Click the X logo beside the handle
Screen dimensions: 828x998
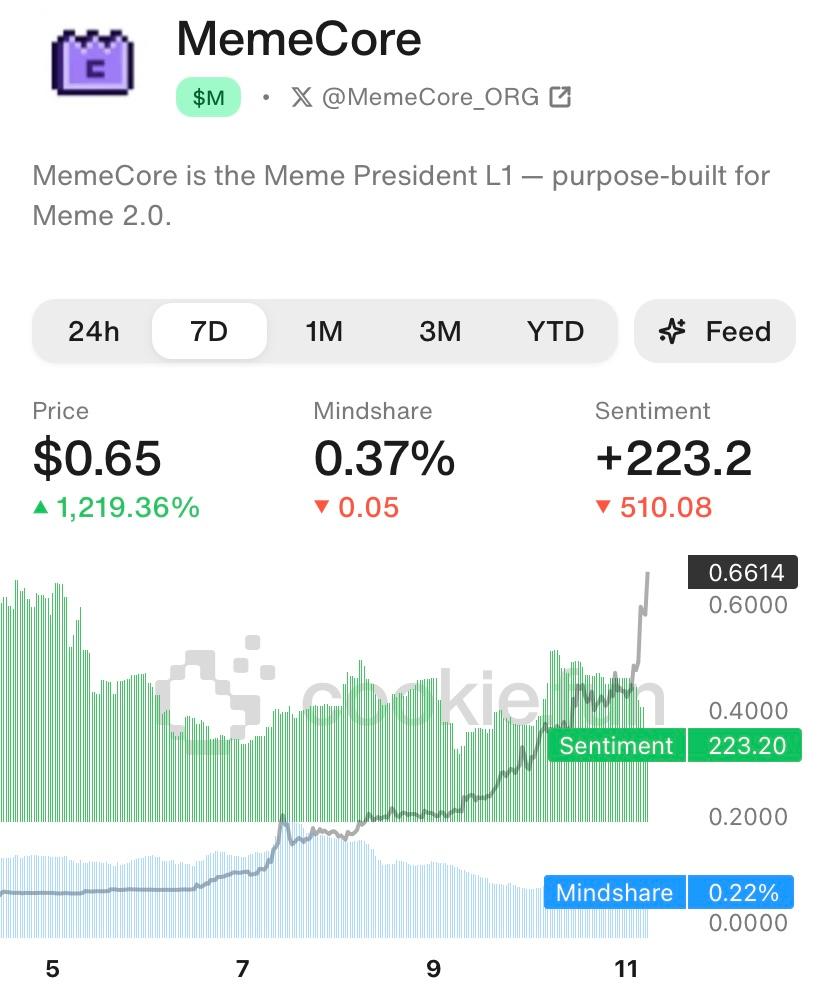(x=302, y=97)
